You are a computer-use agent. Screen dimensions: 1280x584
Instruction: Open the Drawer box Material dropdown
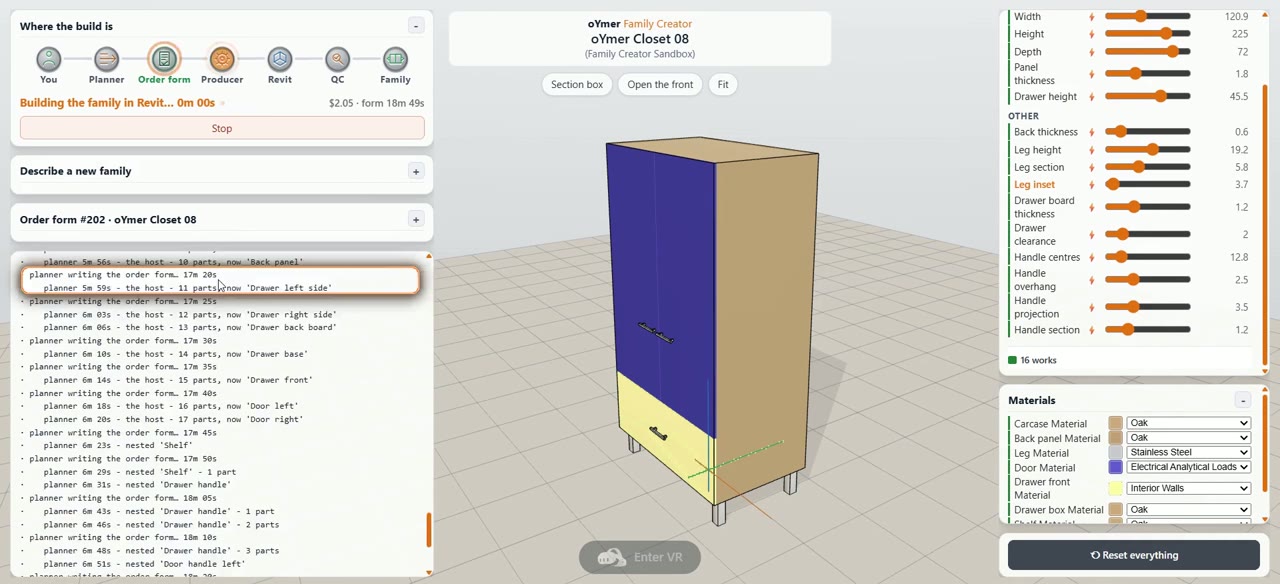[x=1188, y=510]
